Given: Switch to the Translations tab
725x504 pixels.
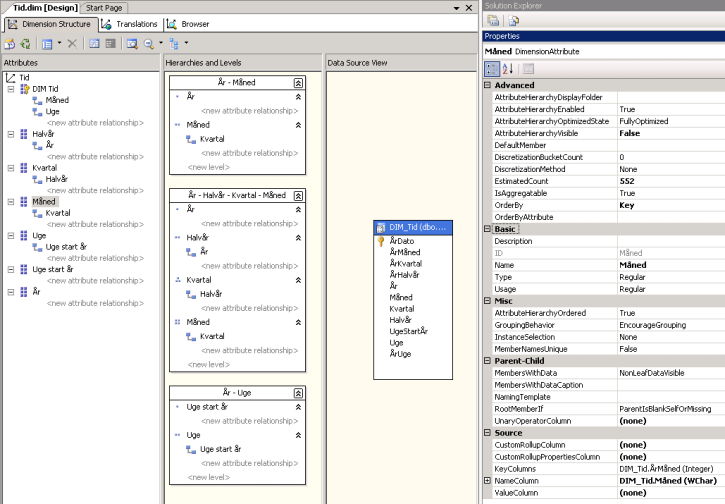Looking at the screenshot, I should pyautogui.click(x=129, y=24).
